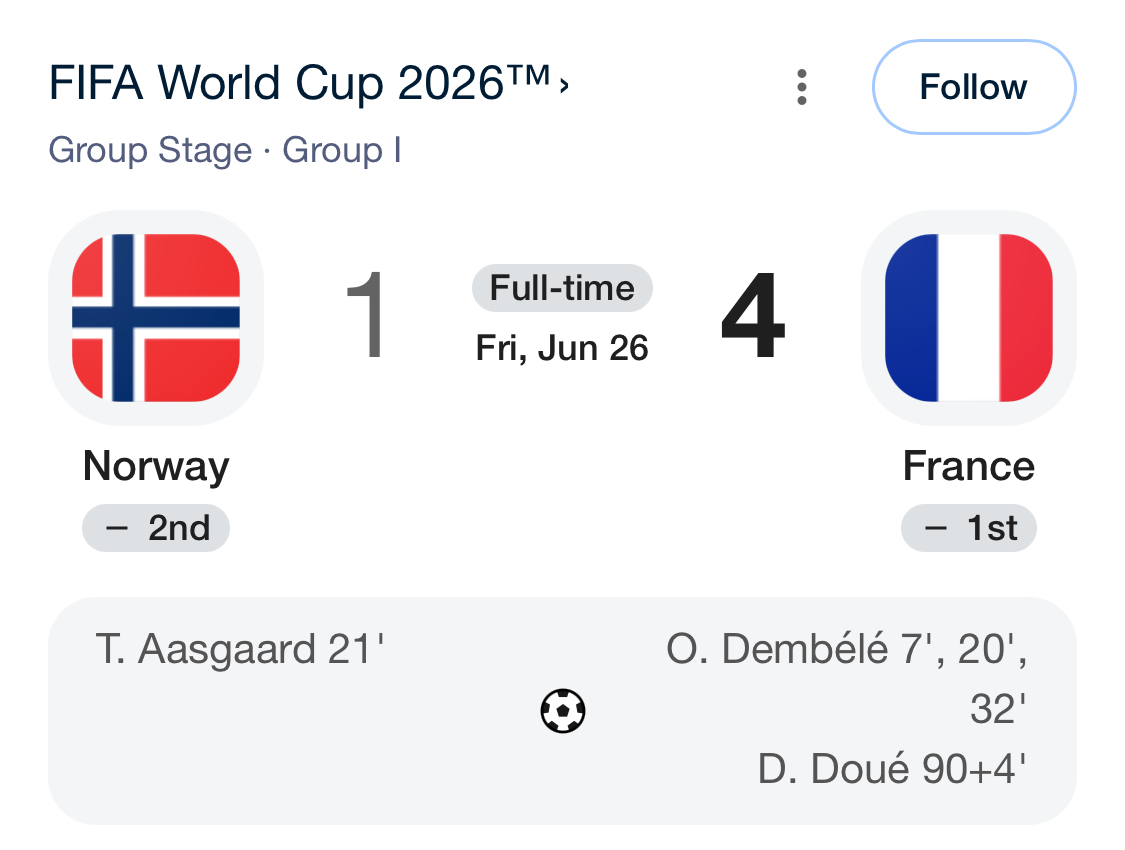Click Norway's score of 1
Image resolution: width=1125 pixels, height=850 pixels.
(x=365, y=315)
